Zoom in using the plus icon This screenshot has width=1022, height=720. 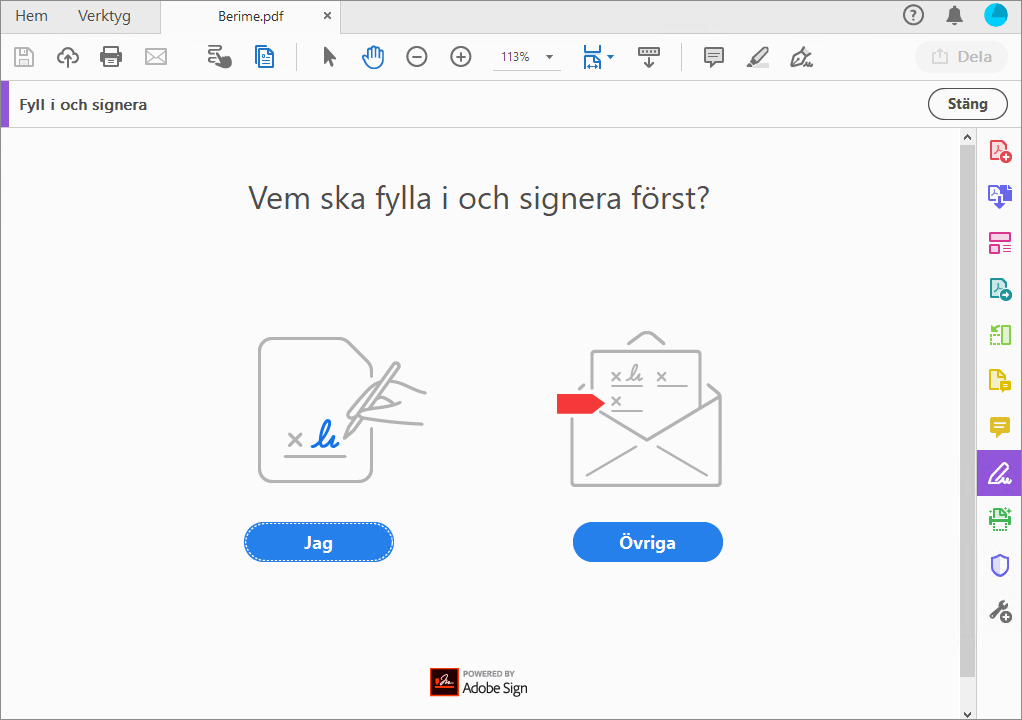click(460, 57)
